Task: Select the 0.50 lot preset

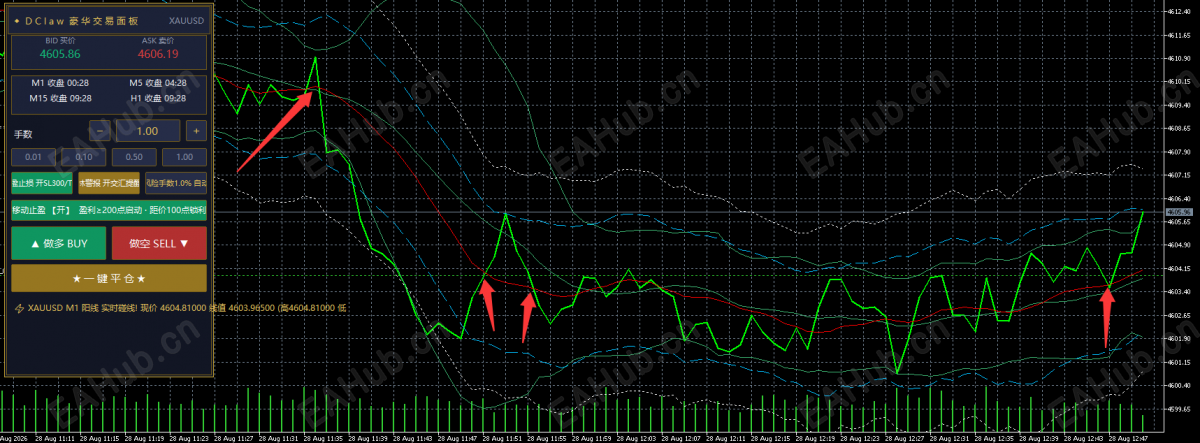Action: tap(134, 157)
